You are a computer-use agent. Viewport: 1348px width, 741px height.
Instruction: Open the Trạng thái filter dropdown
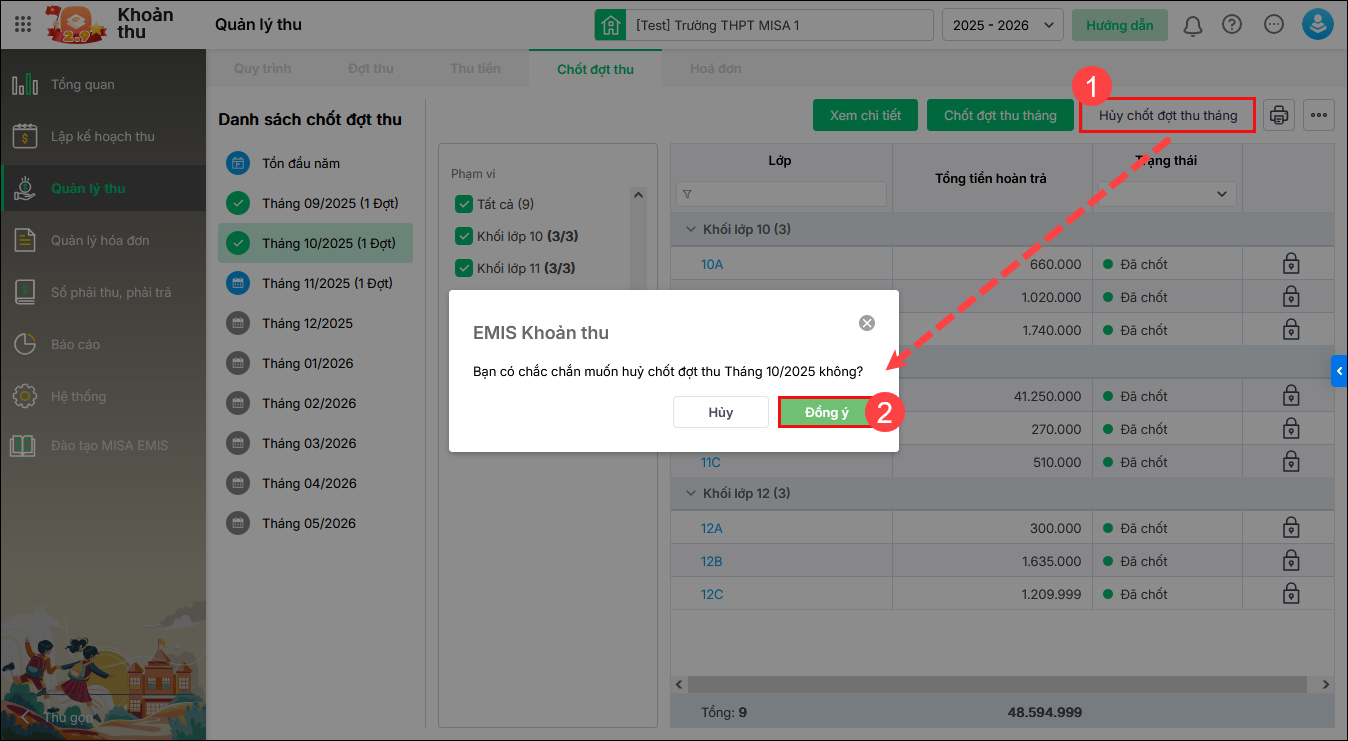click(1167, 193)
